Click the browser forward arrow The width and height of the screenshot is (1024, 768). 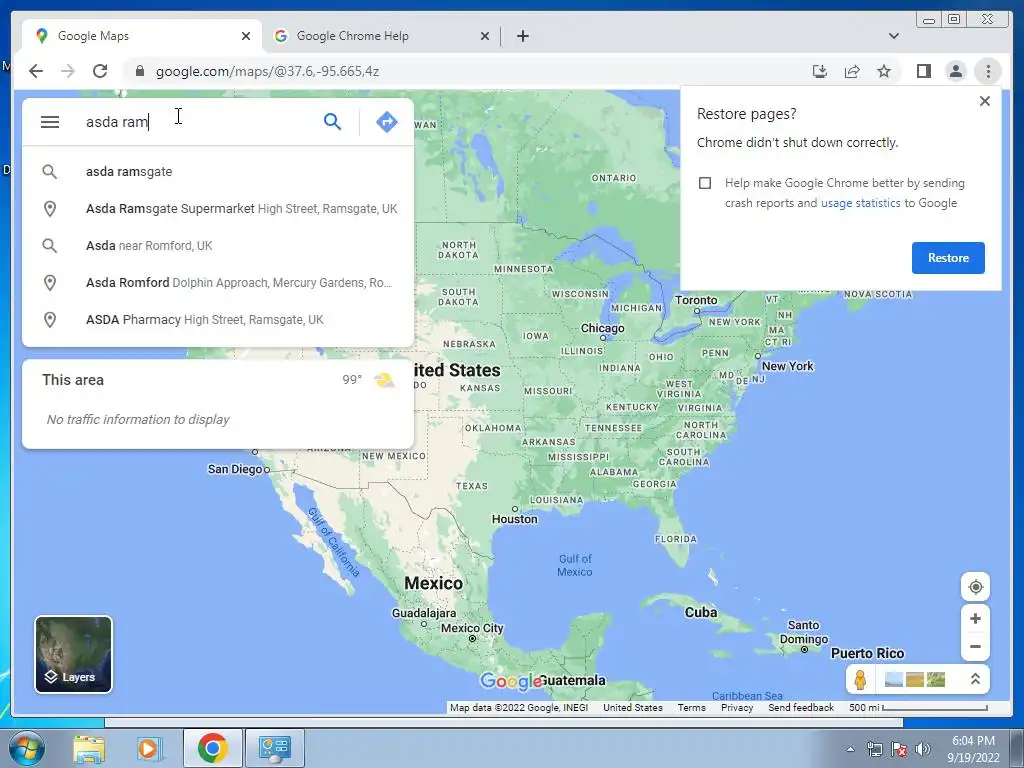pyautogui.click(x=68, y=71)
